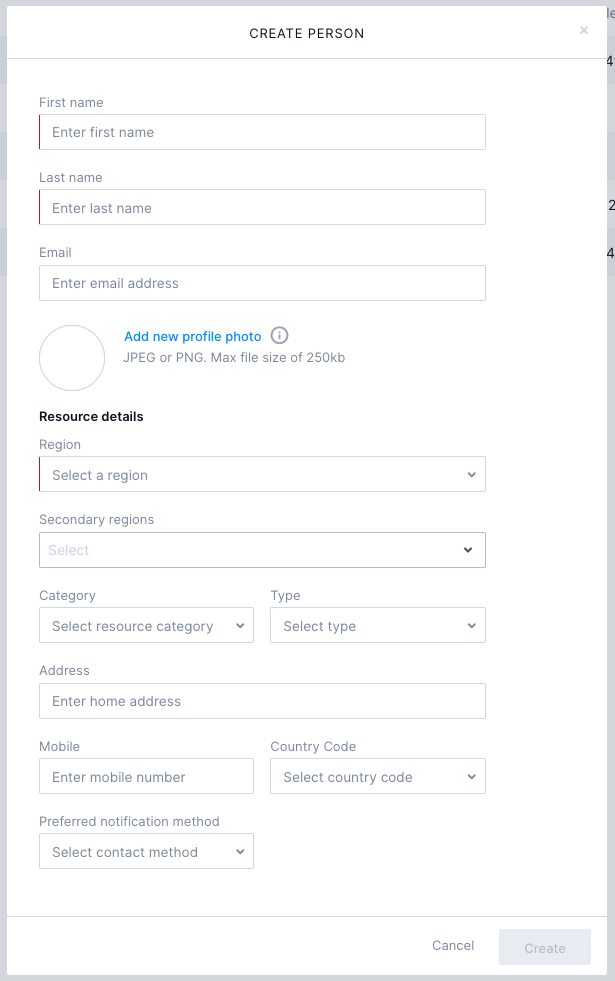Click into the Enter last name field

point(262,207)
